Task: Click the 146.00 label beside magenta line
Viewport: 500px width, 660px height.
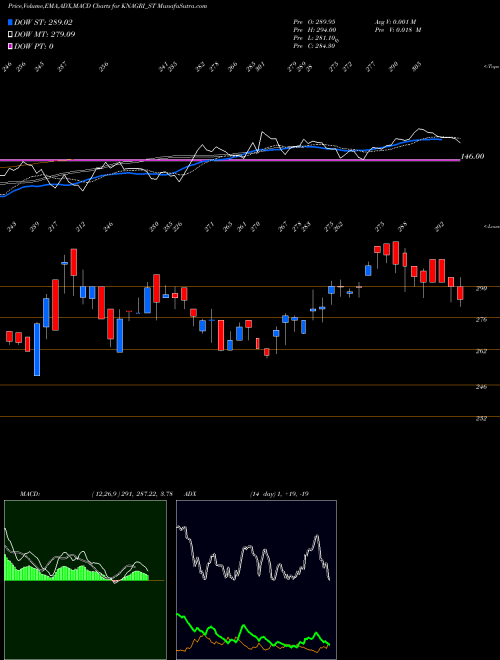Action: click(x=473, y=156)
